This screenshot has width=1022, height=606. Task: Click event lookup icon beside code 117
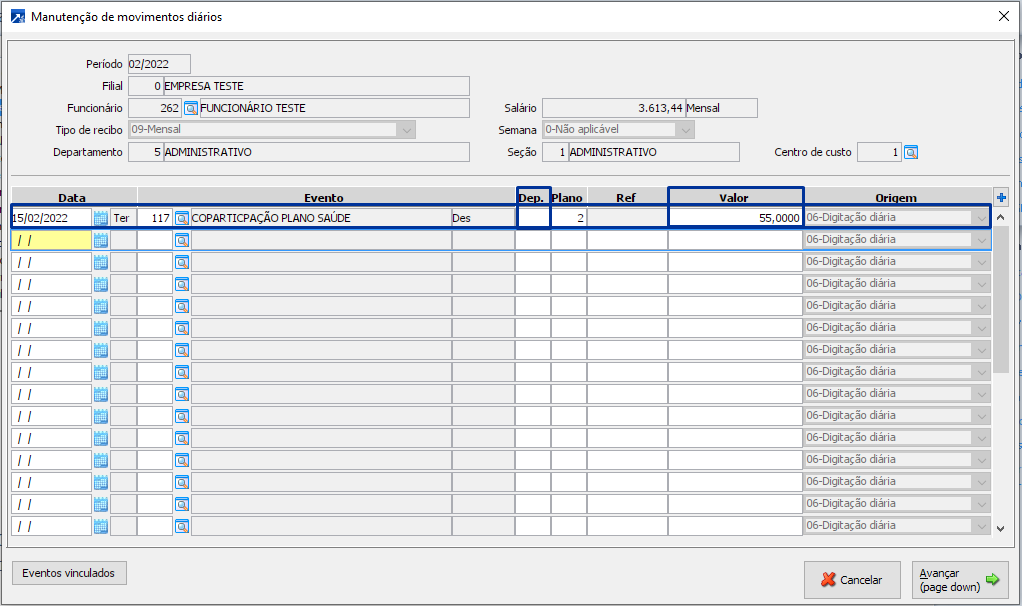click(x=182, y=218)
